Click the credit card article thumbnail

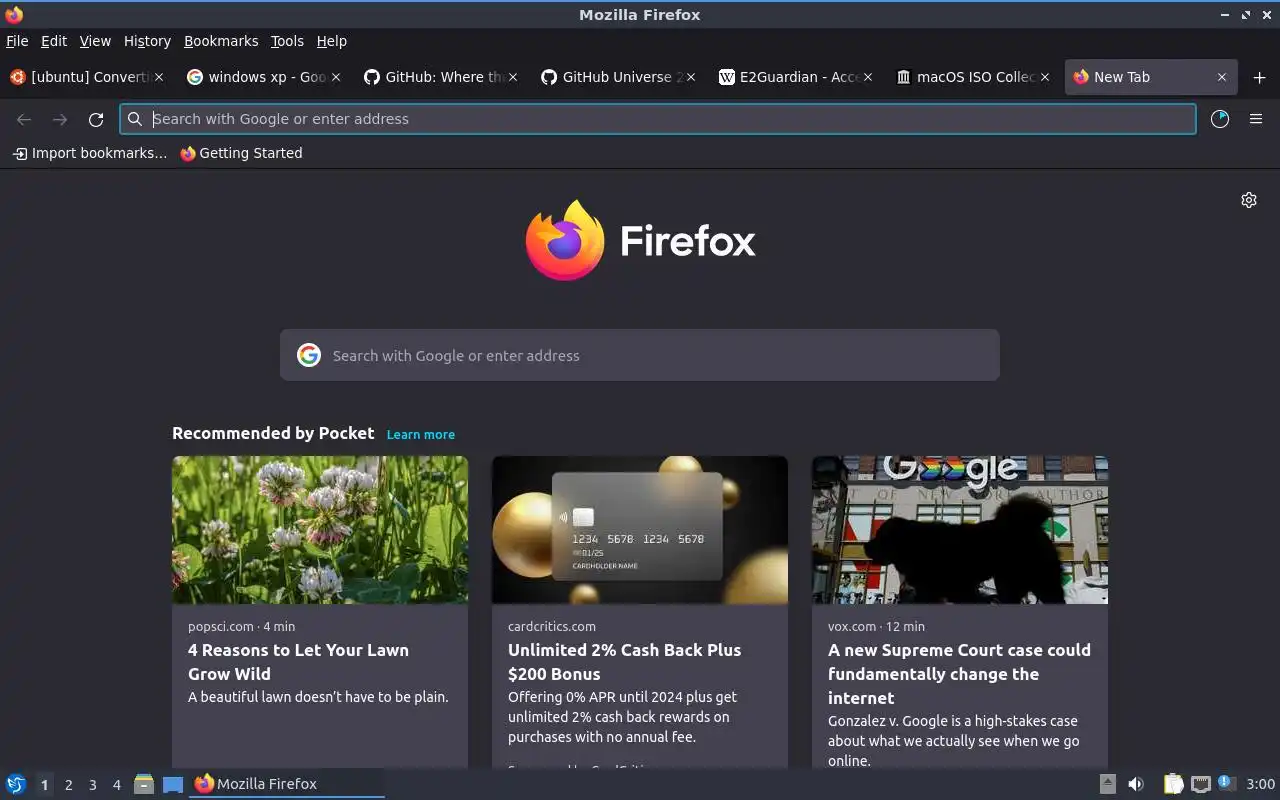tap(640, 530)
